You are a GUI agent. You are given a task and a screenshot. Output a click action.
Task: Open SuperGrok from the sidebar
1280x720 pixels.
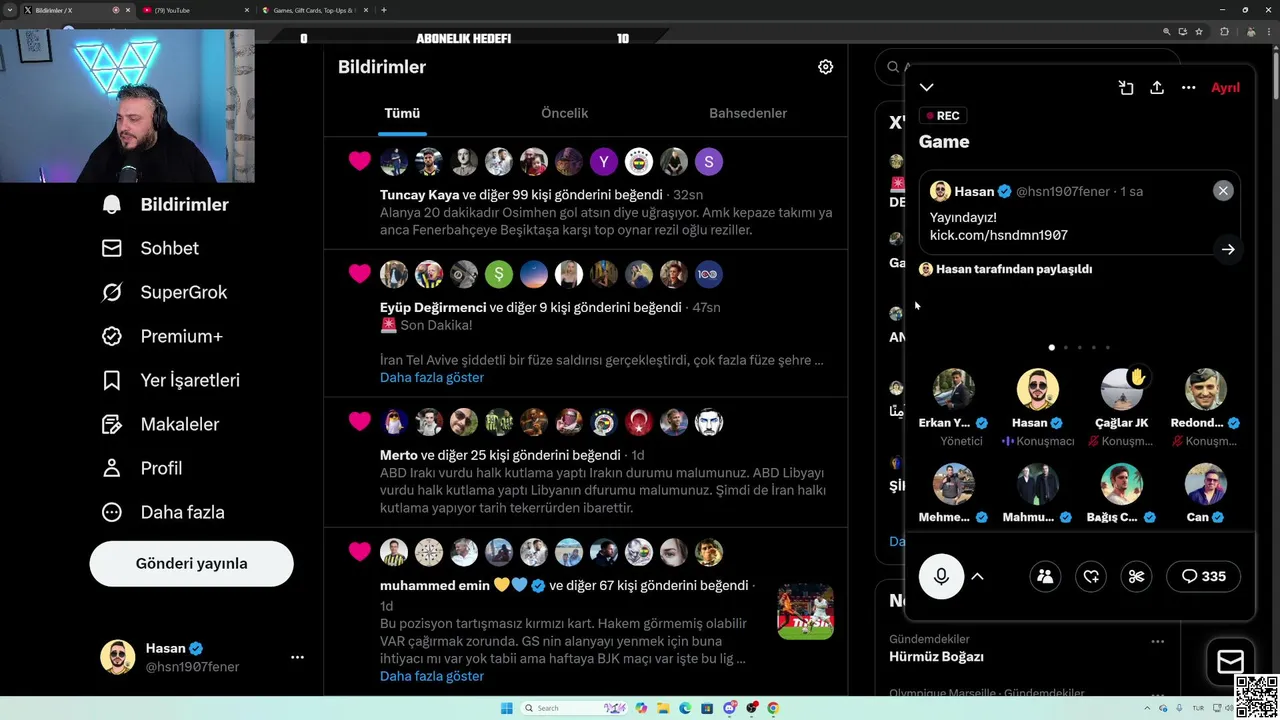164,292
